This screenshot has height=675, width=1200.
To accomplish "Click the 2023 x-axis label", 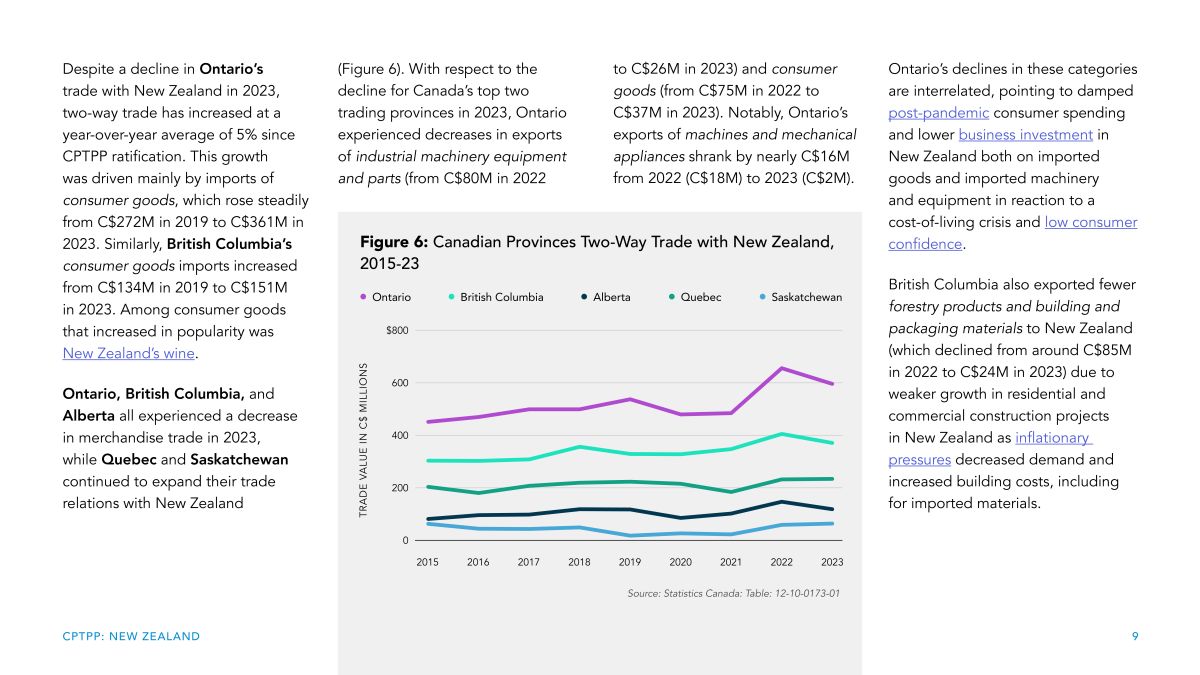I will pyautogui.click(x=832, y=562).
